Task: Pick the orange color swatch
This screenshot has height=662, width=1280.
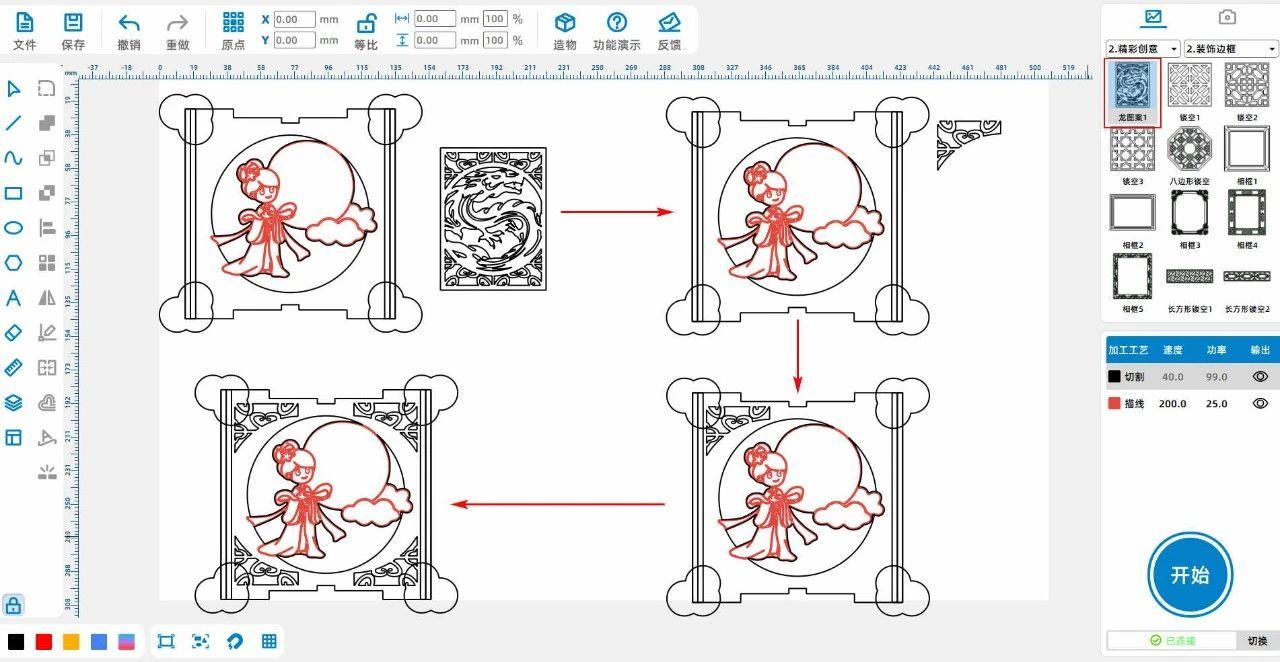Action: 71,641
